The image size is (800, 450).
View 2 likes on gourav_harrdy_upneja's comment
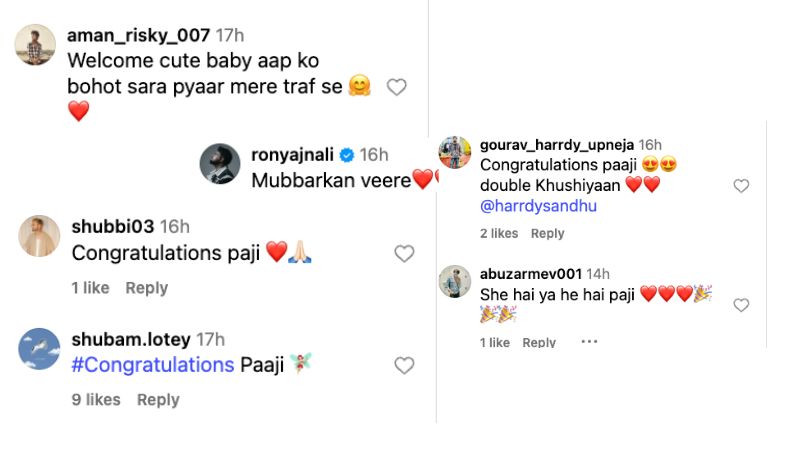click(499, 233)
